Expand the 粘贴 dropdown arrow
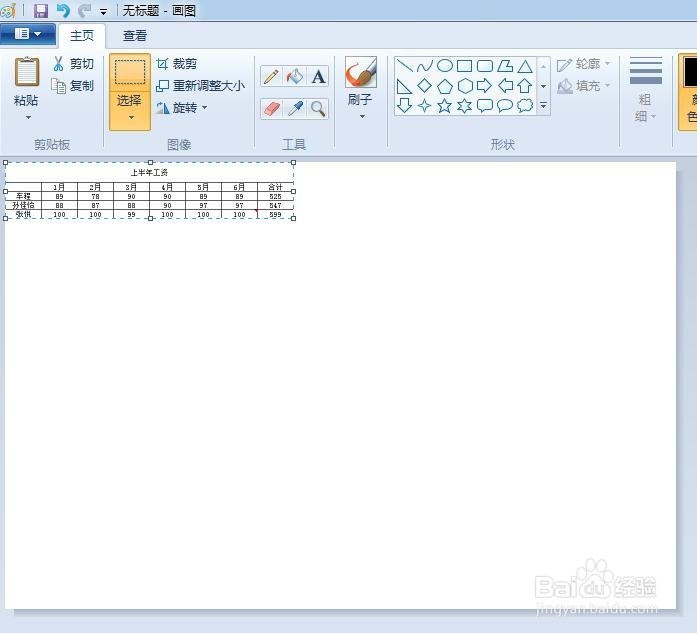697x633 pixels. click(x=28, y=117)
